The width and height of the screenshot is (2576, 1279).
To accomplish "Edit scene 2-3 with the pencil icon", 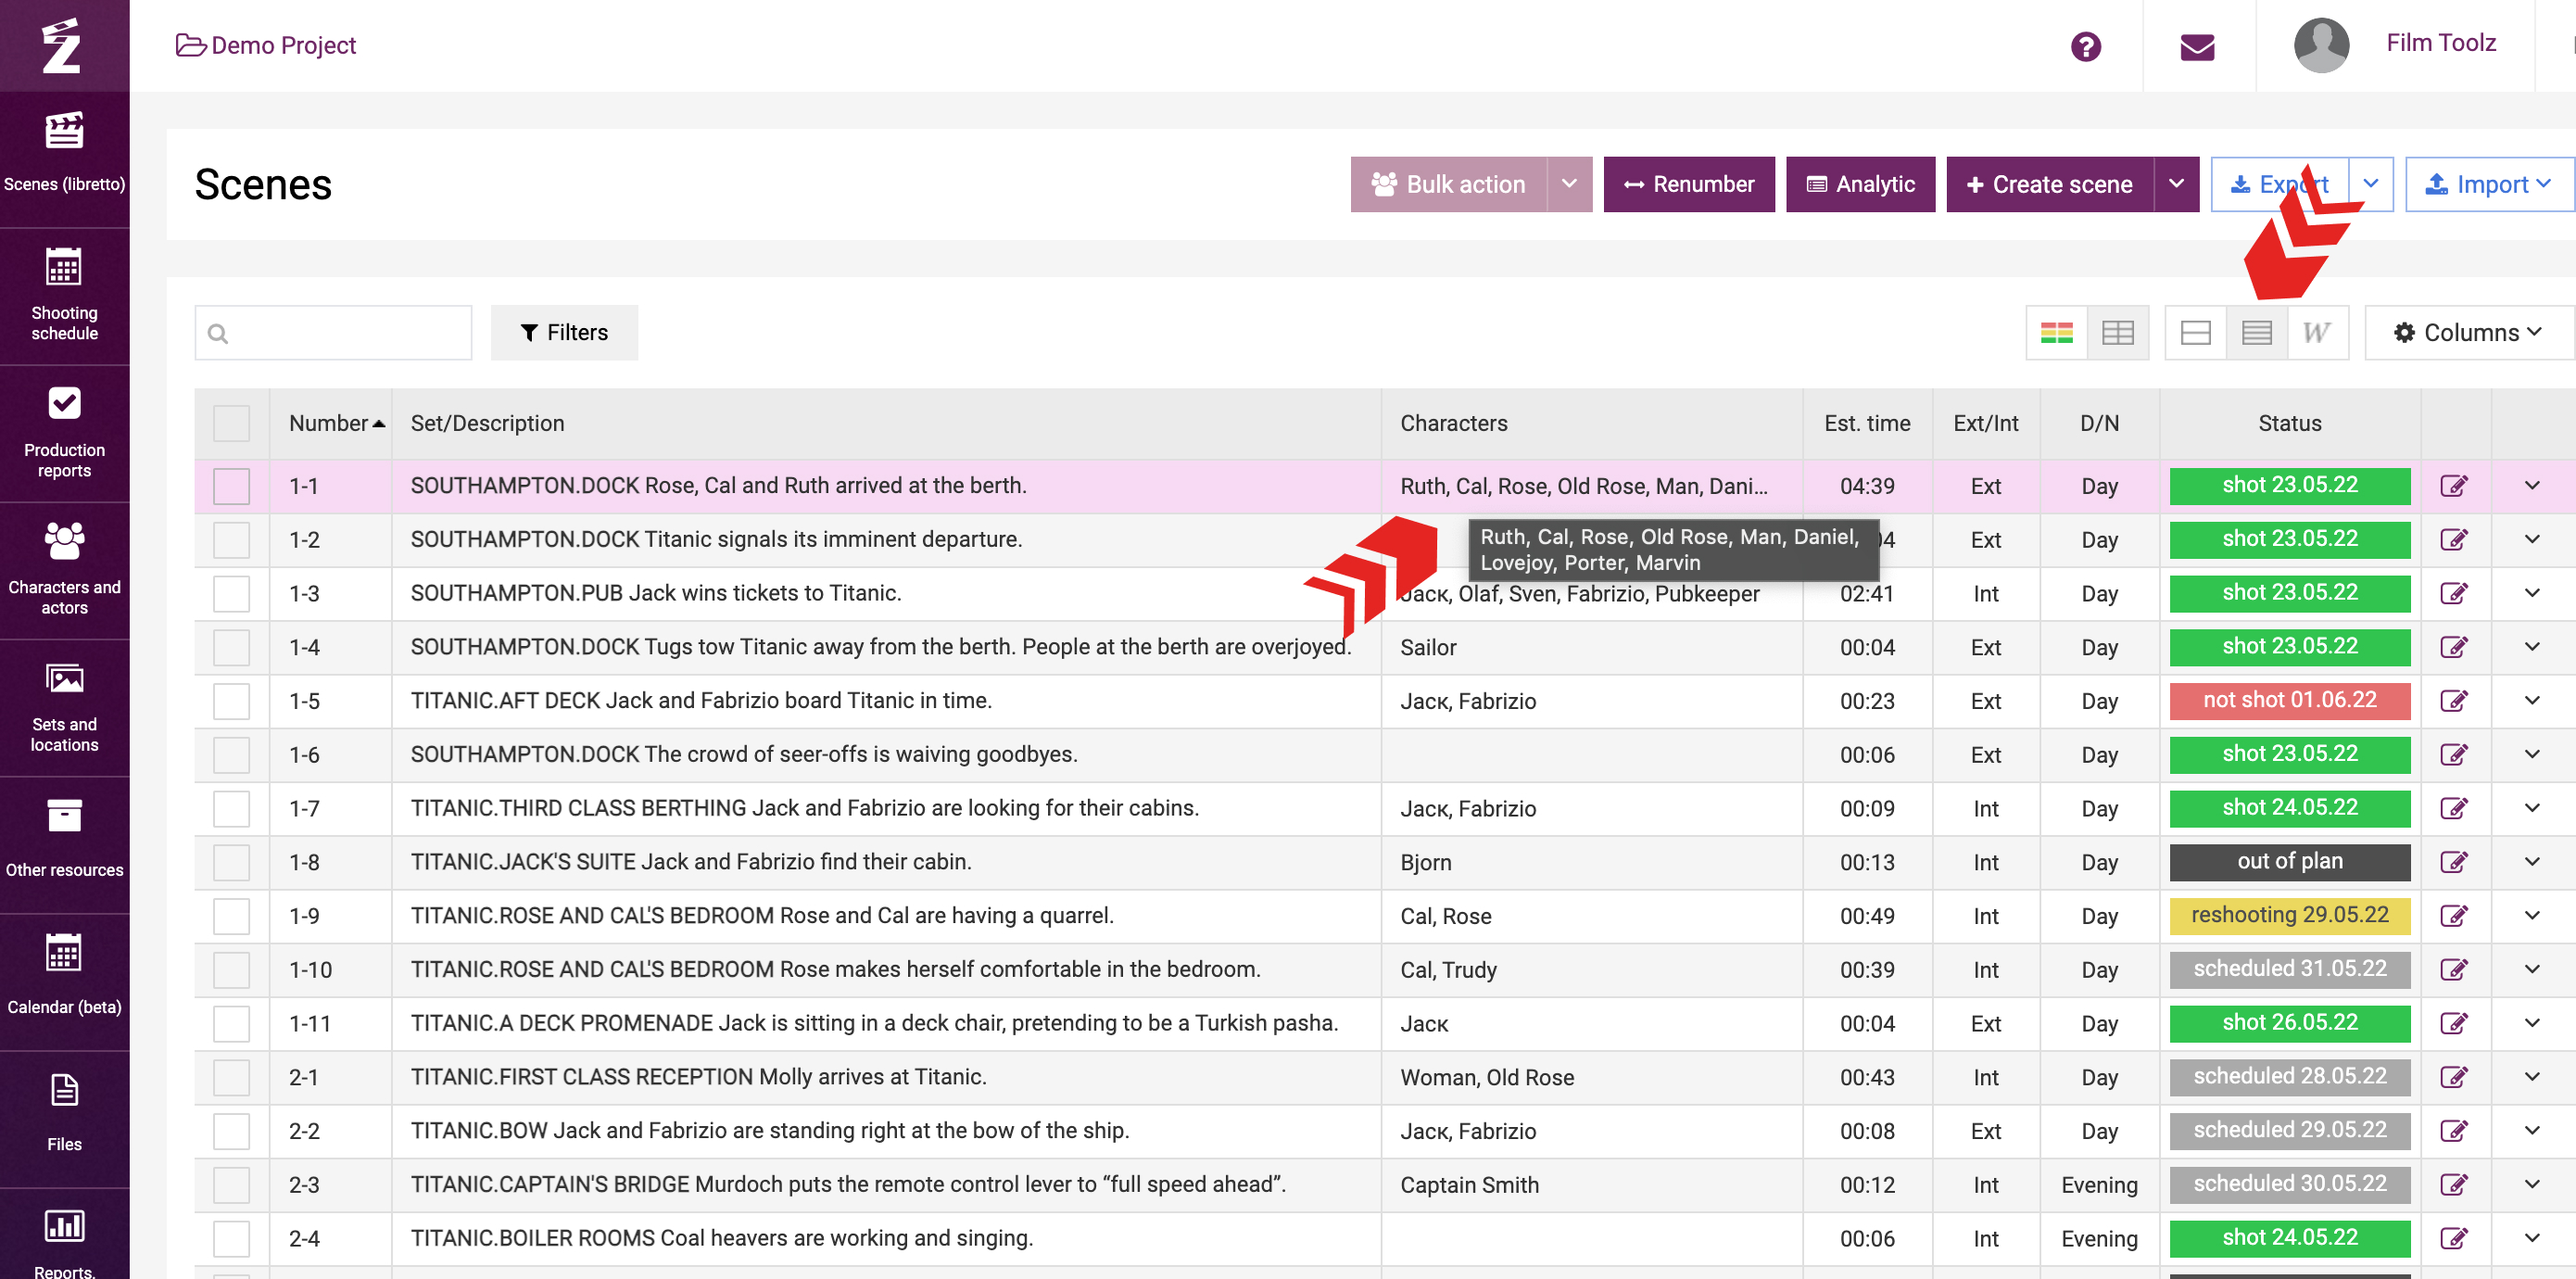I will pos(2454,1185).
